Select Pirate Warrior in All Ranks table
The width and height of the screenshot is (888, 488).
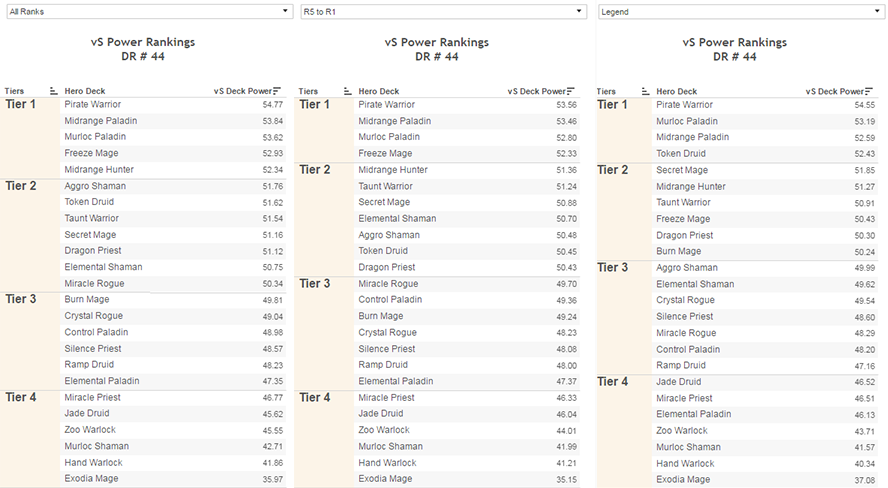pos(93,104)
